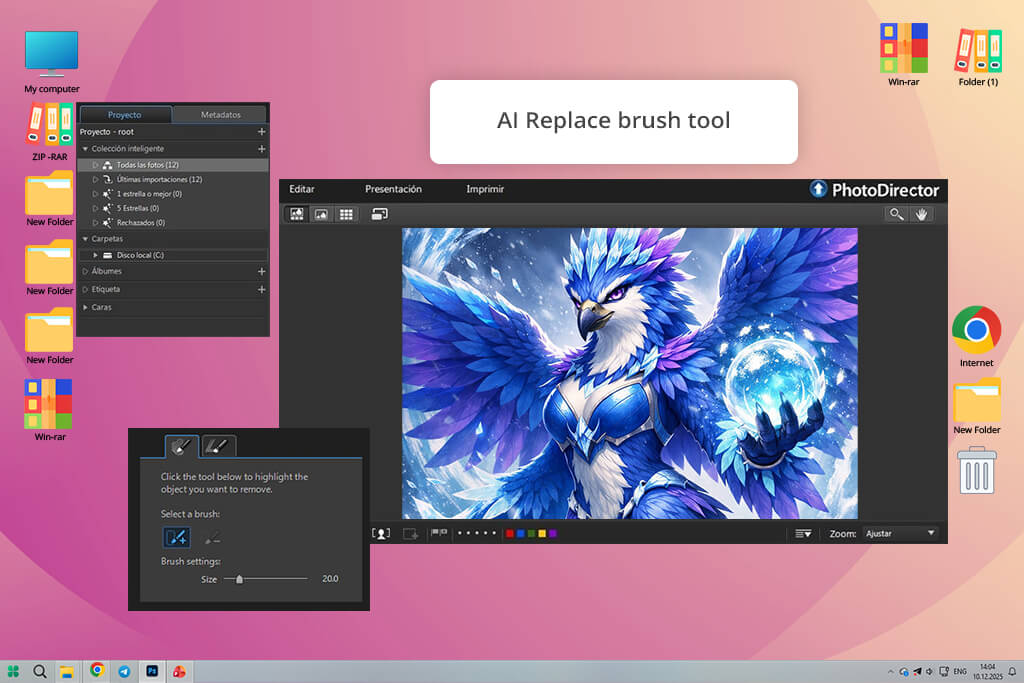Click the brush Size slider handle

point(240,579)
